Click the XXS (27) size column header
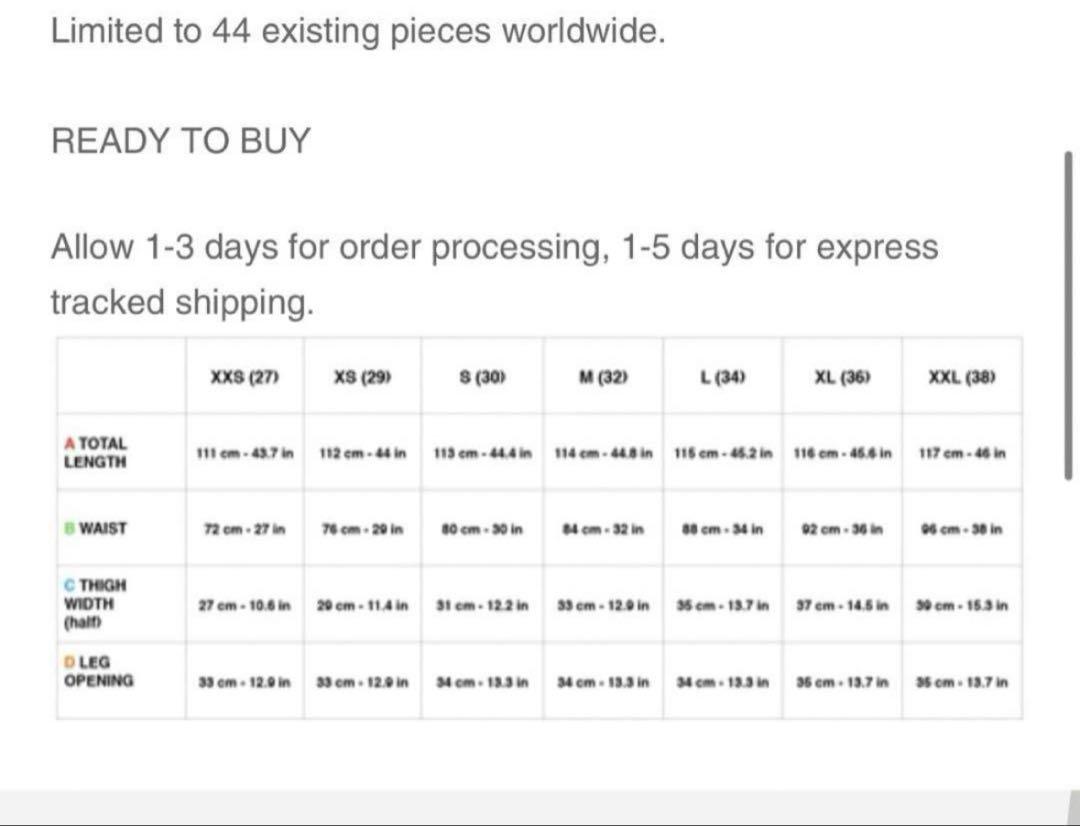This screenshot has width=1080, height=826. (245, 377)
